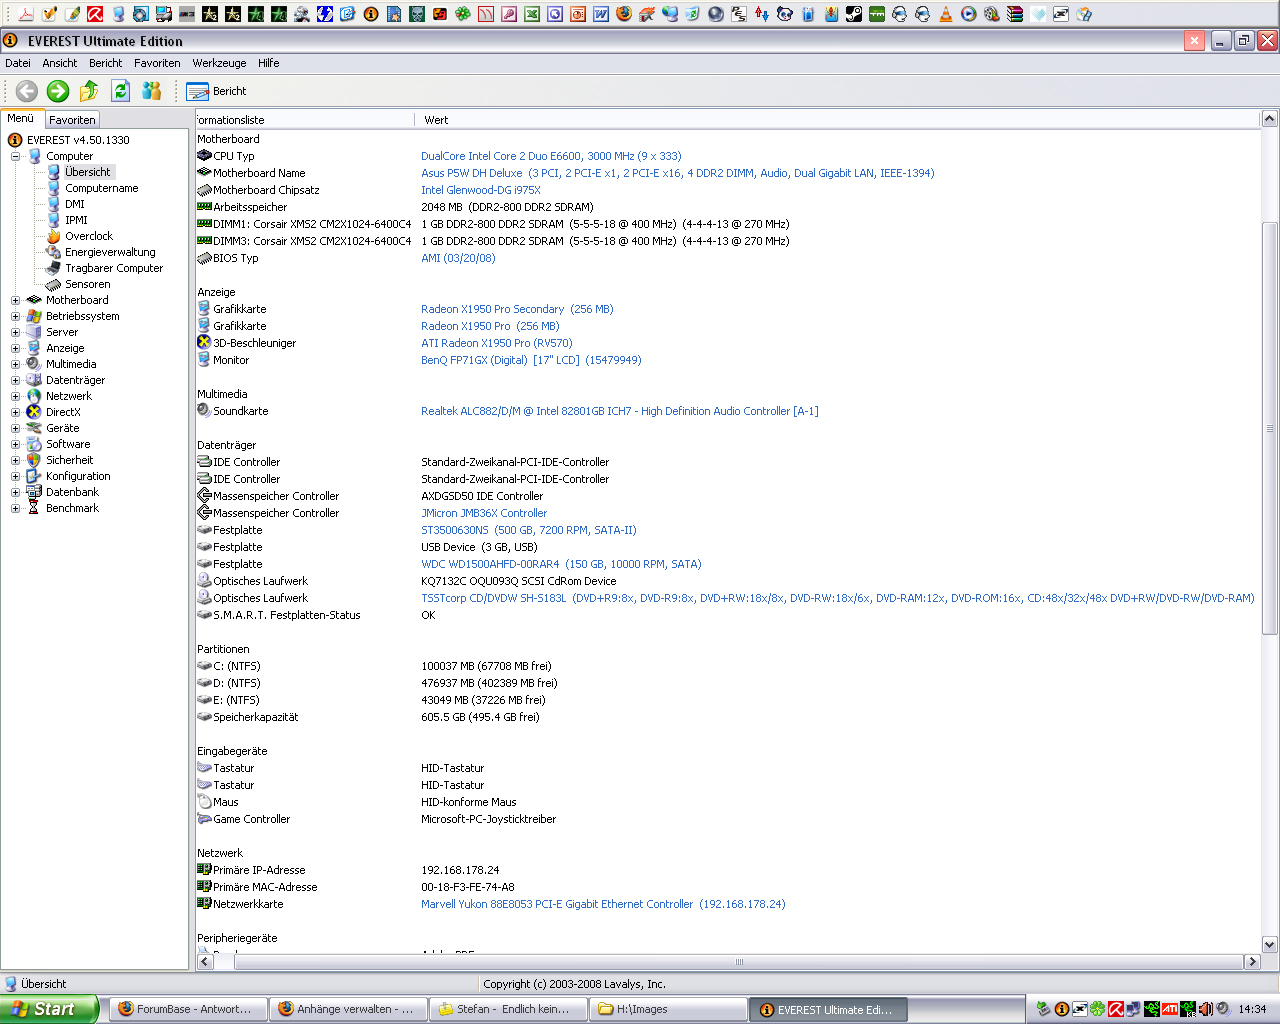Click the 192.168.178.24 IP address value
This screenshot has width=1280, height=1024.
coord(460,870)
